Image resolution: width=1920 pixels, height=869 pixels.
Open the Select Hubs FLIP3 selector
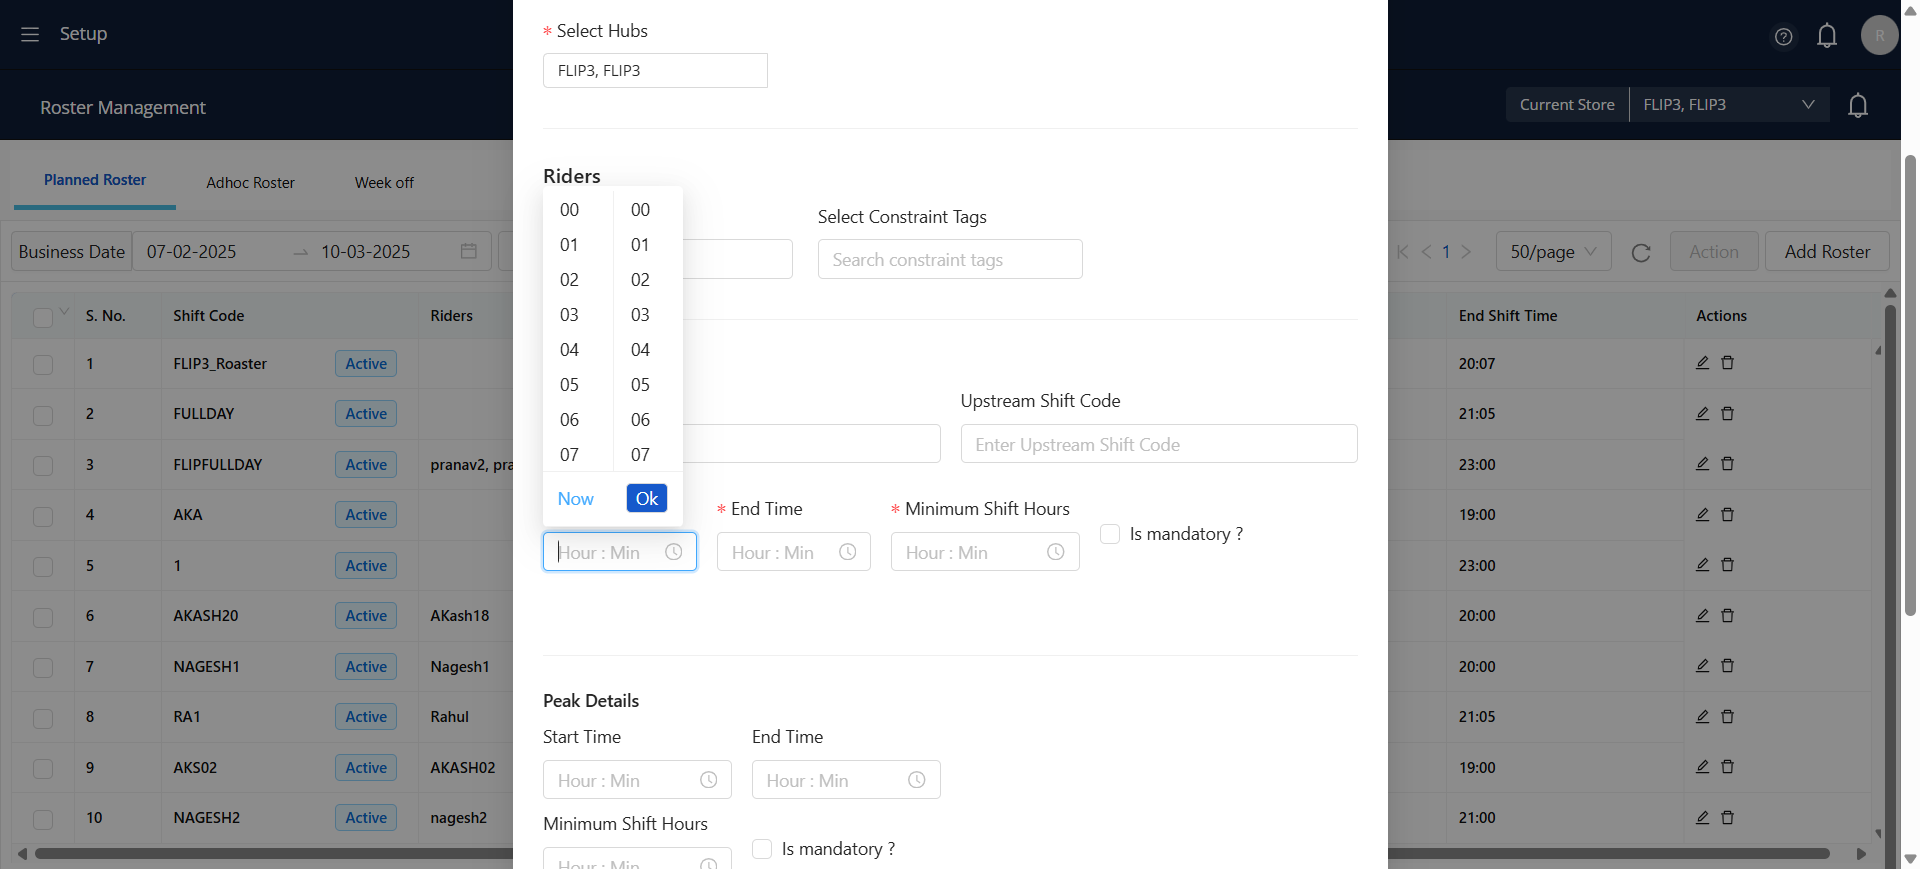coord(655,71)
